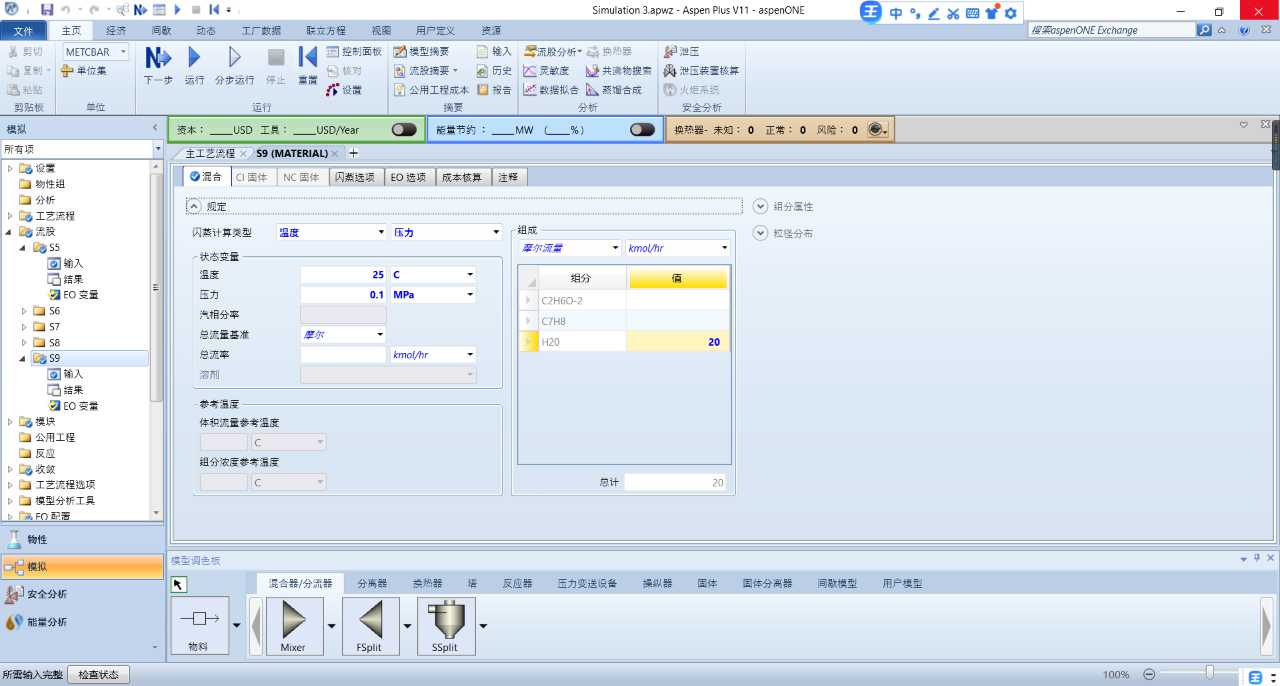The height and width of the screenshot is (686, 1280).
Task: Switch to the 闪蒸选项 tab
Action: [357, 177]
